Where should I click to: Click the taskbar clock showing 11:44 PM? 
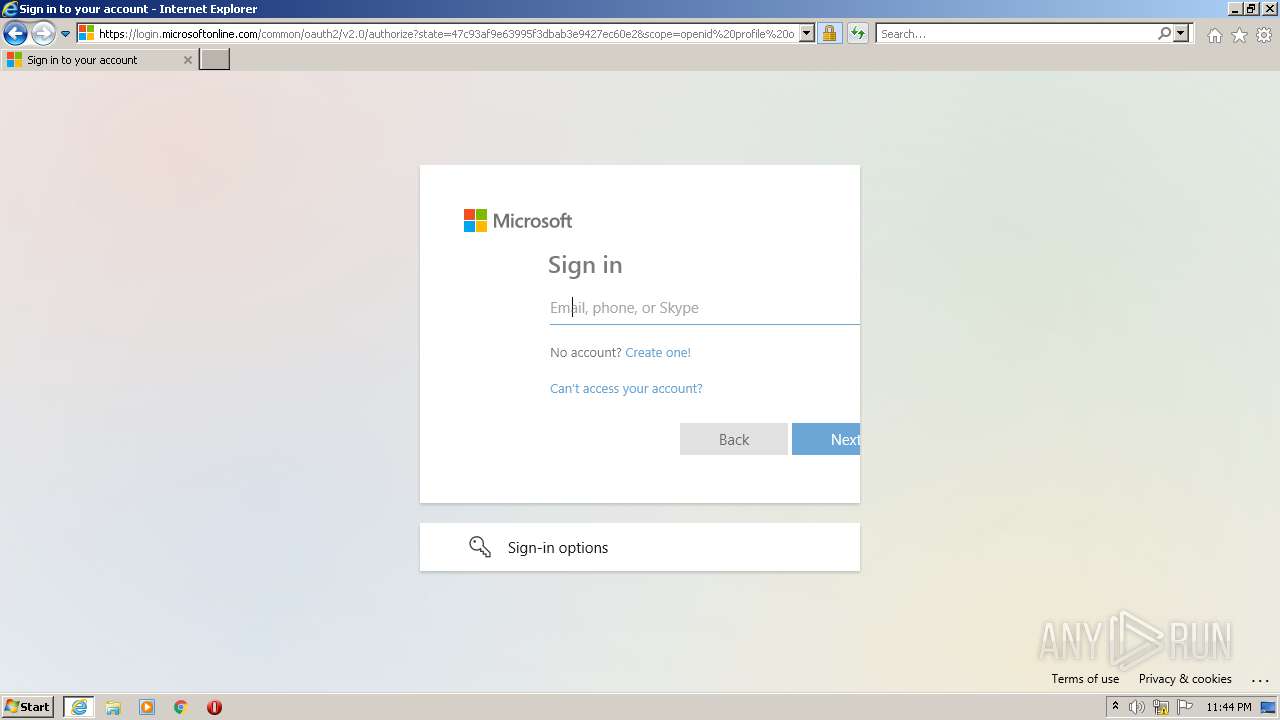point(1229,707)
